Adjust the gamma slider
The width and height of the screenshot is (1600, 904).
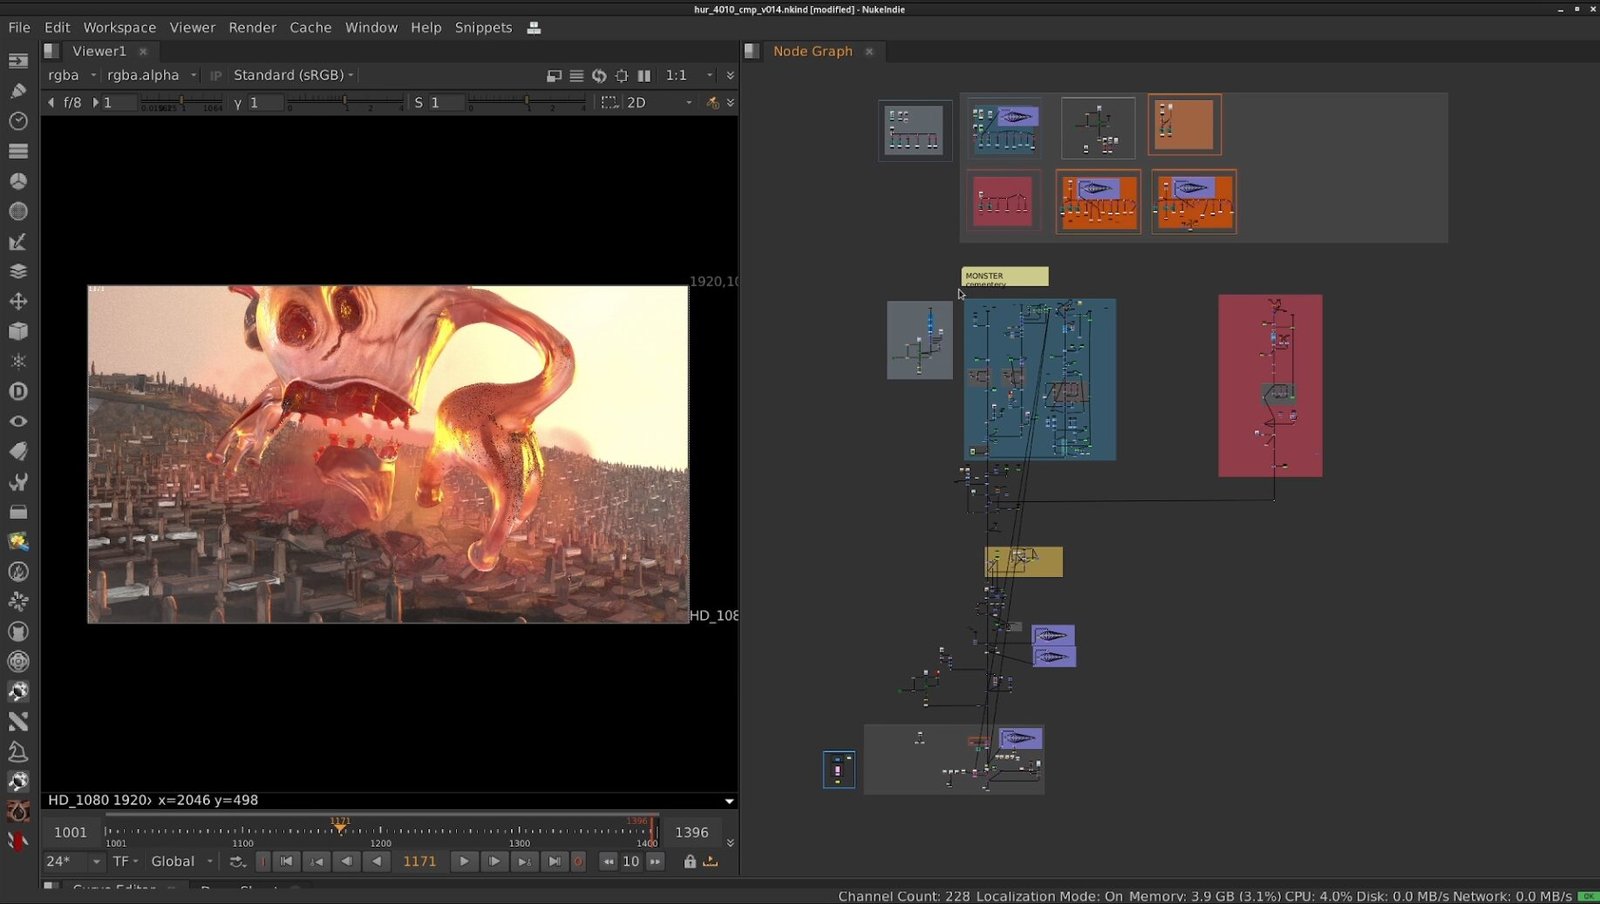tap(344, 102)
